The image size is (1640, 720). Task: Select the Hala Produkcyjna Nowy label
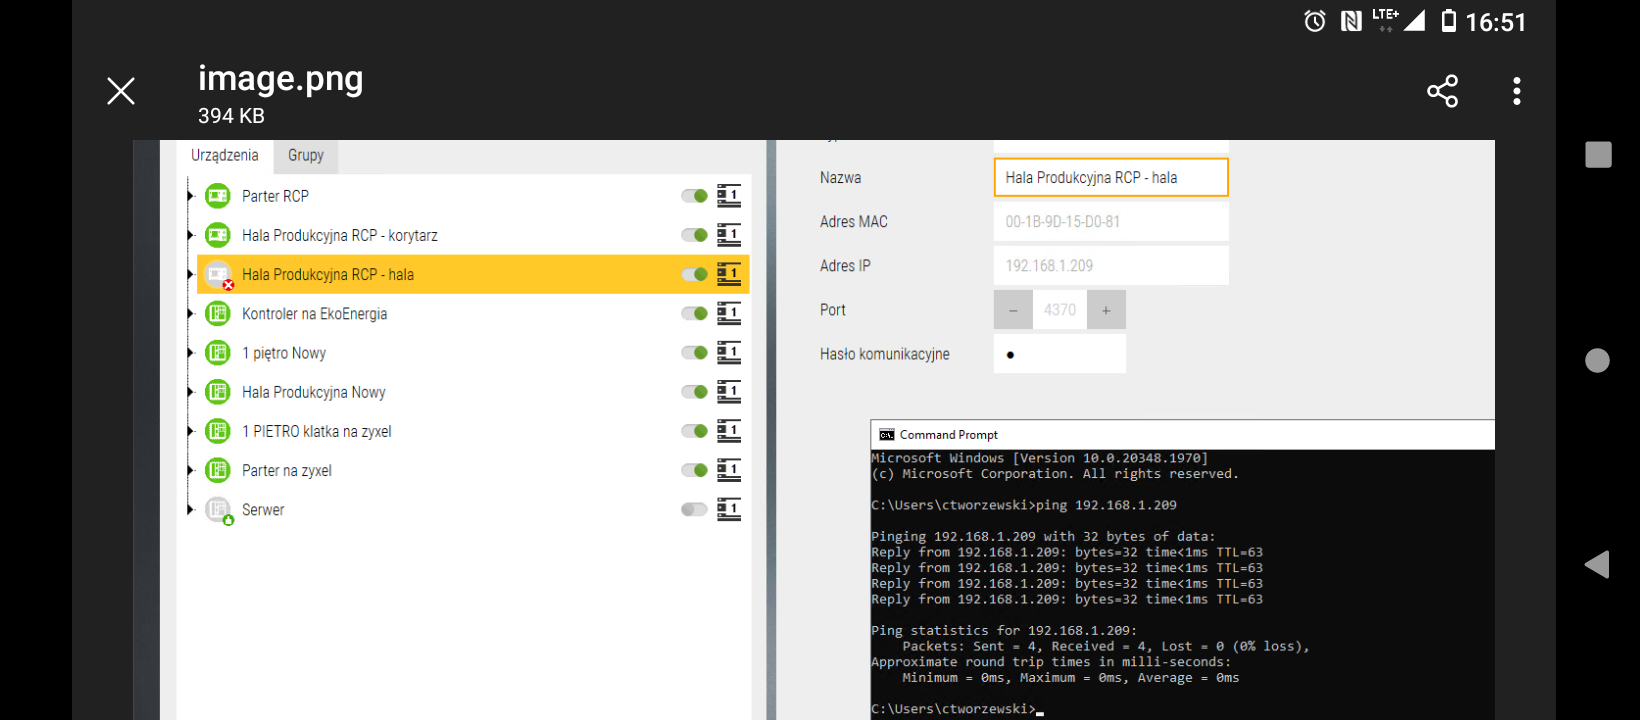(x=313, y=392)
